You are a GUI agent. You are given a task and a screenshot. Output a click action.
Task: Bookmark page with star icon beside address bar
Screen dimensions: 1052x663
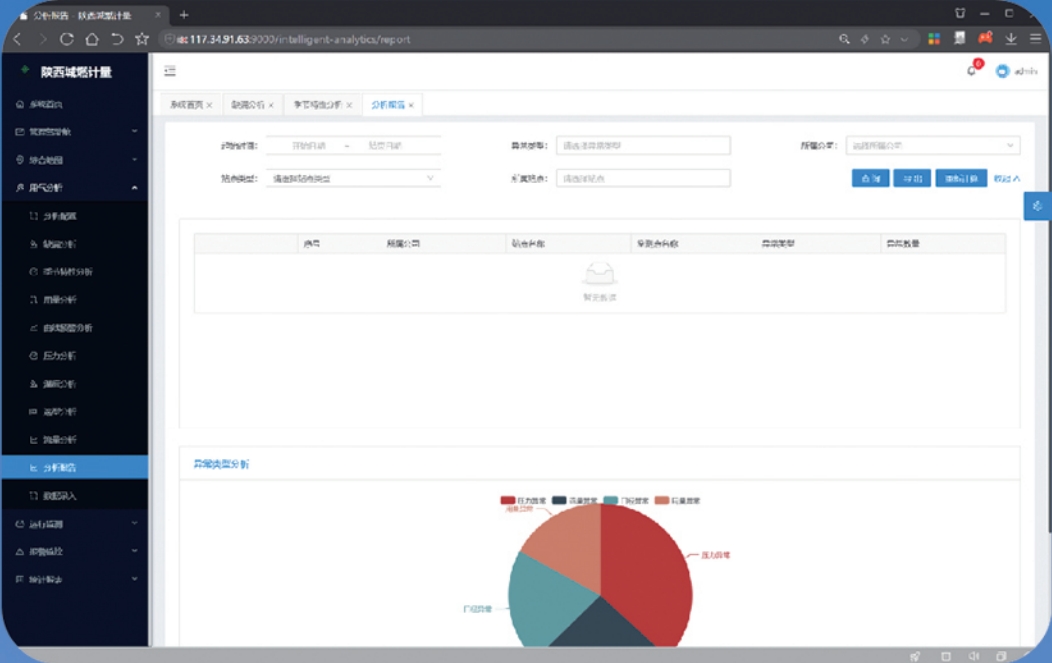click(142, 39)
